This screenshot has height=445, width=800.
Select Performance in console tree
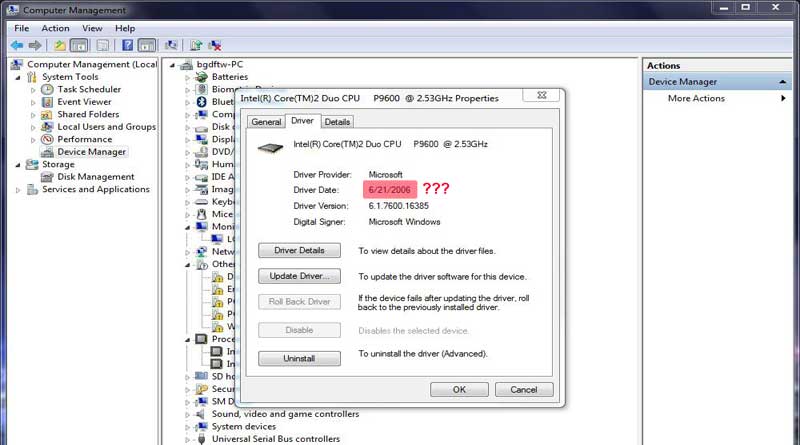coord(84,139)
